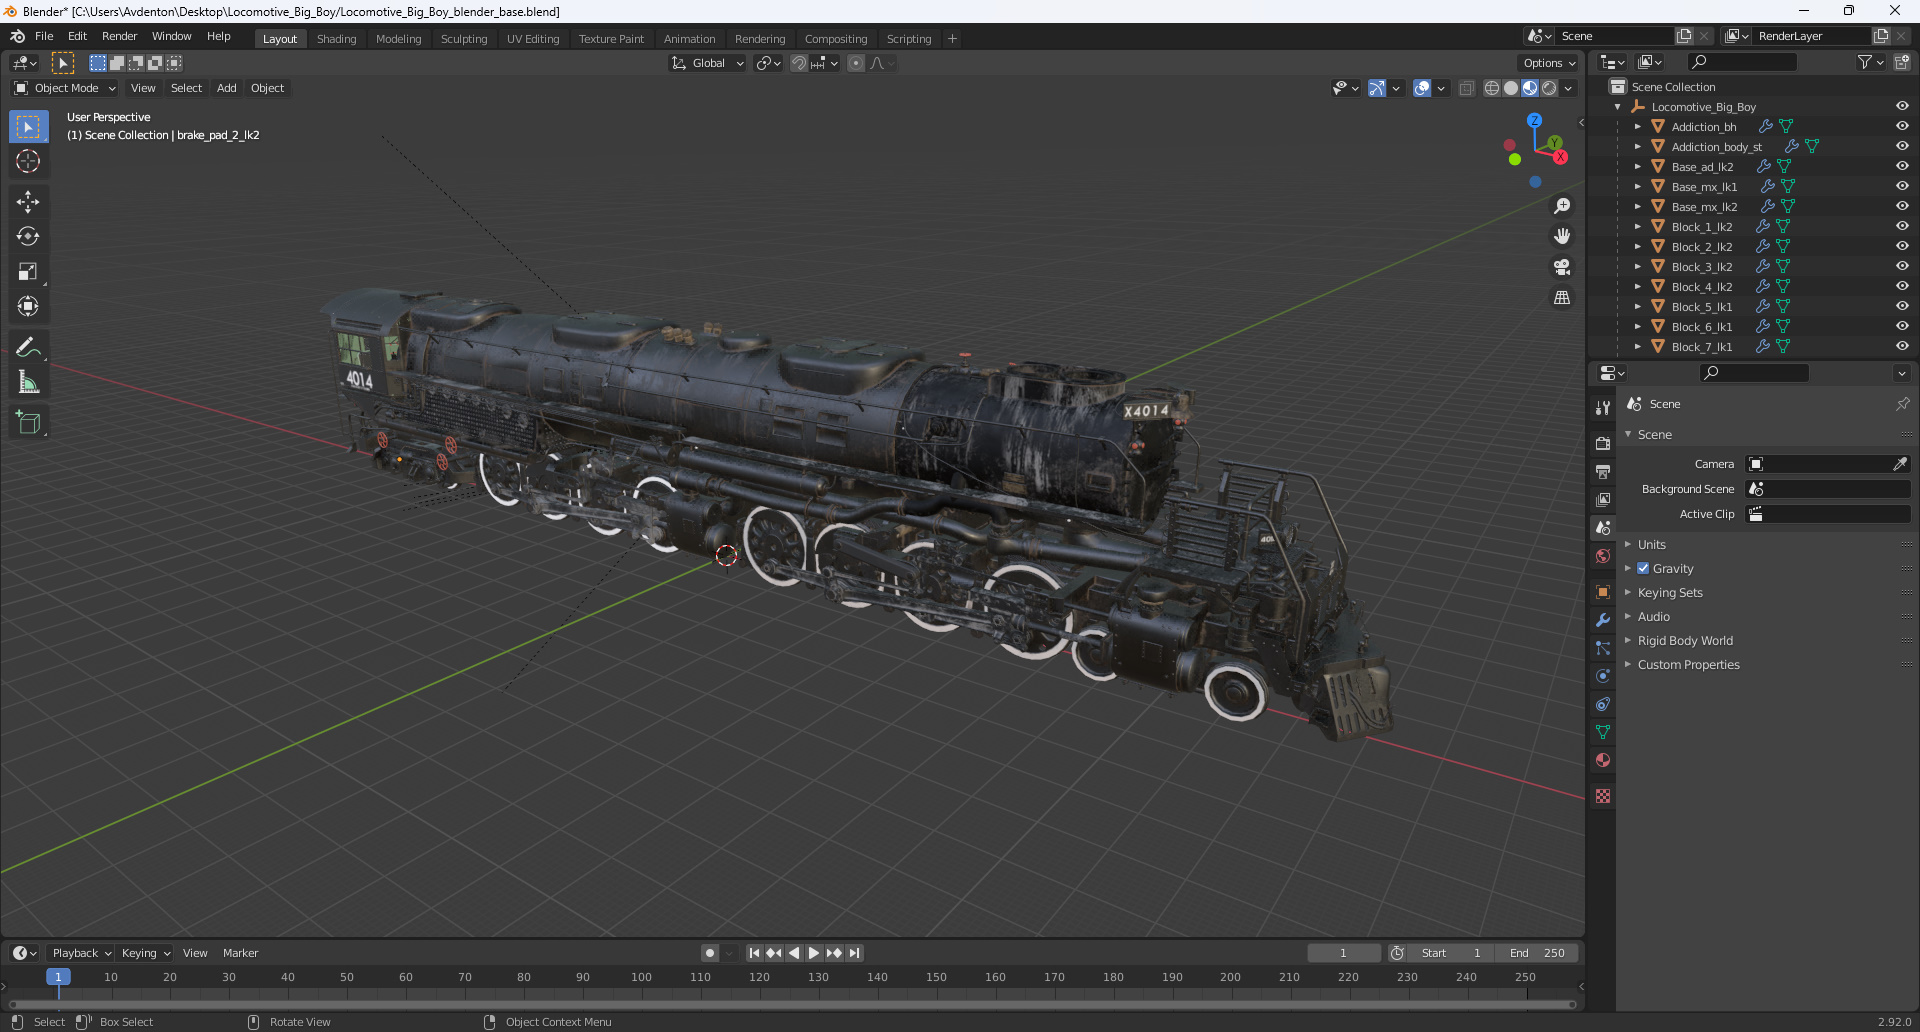Image resolution: width=1920 pixels, height=1032 pixels.
Task: Select the Annotate pencil tool
Action: tap(28, 347)
